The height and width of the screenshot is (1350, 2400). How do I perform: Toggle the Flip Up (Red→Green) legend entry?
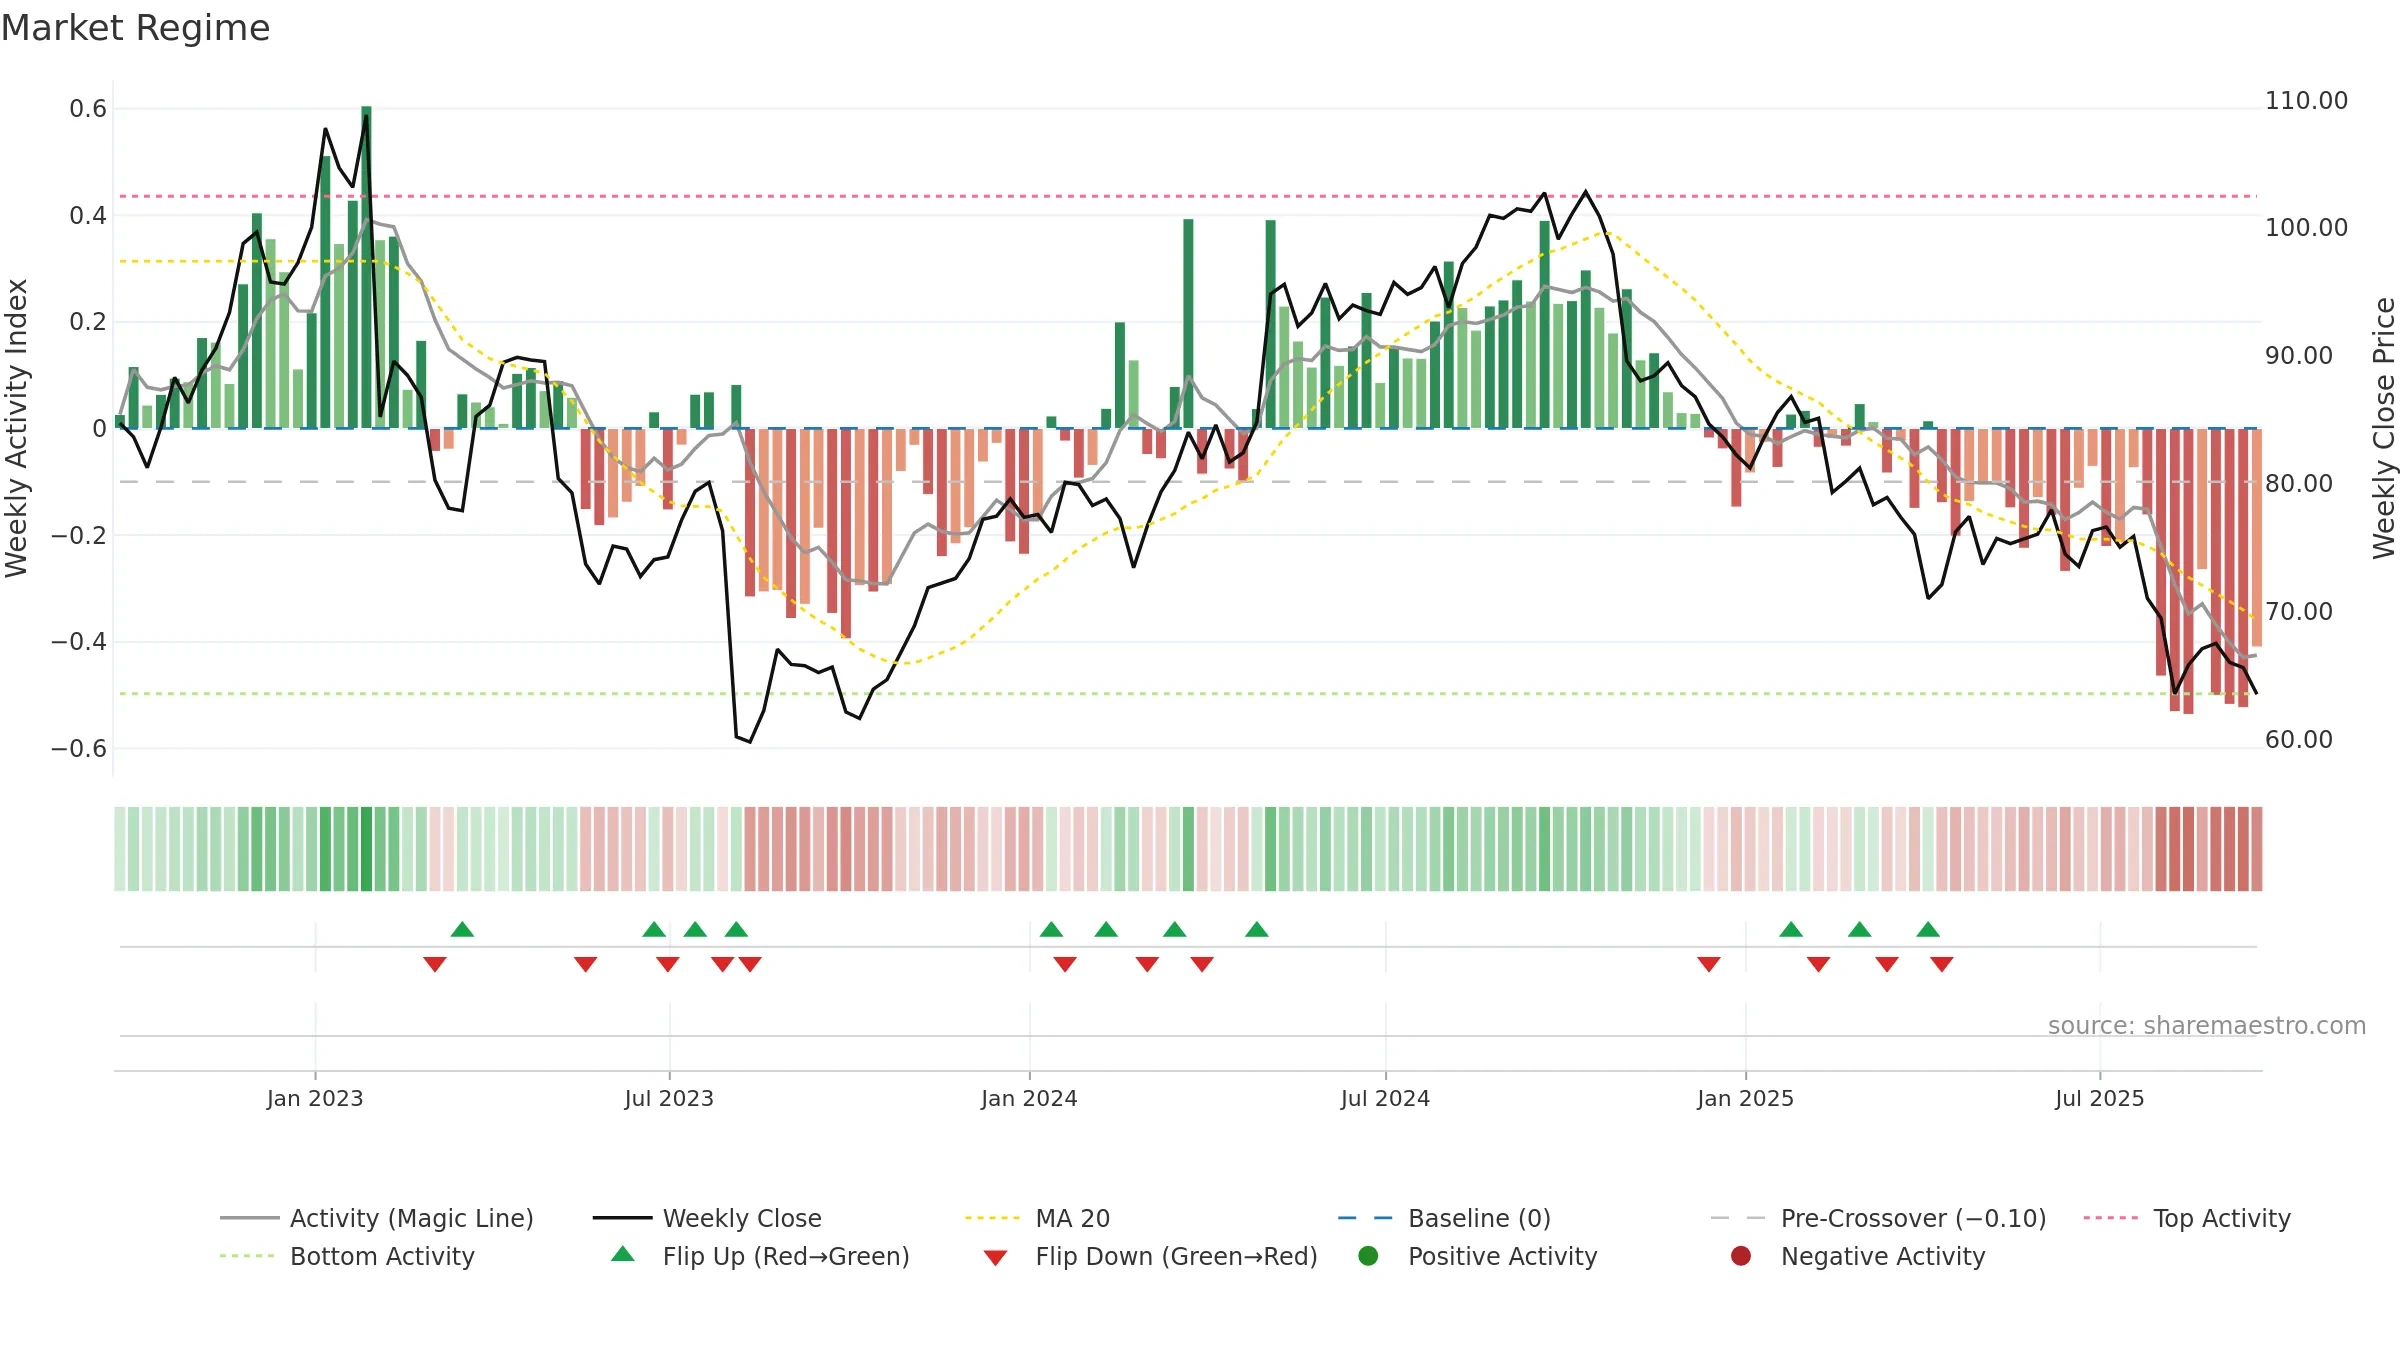point(760,1256)
